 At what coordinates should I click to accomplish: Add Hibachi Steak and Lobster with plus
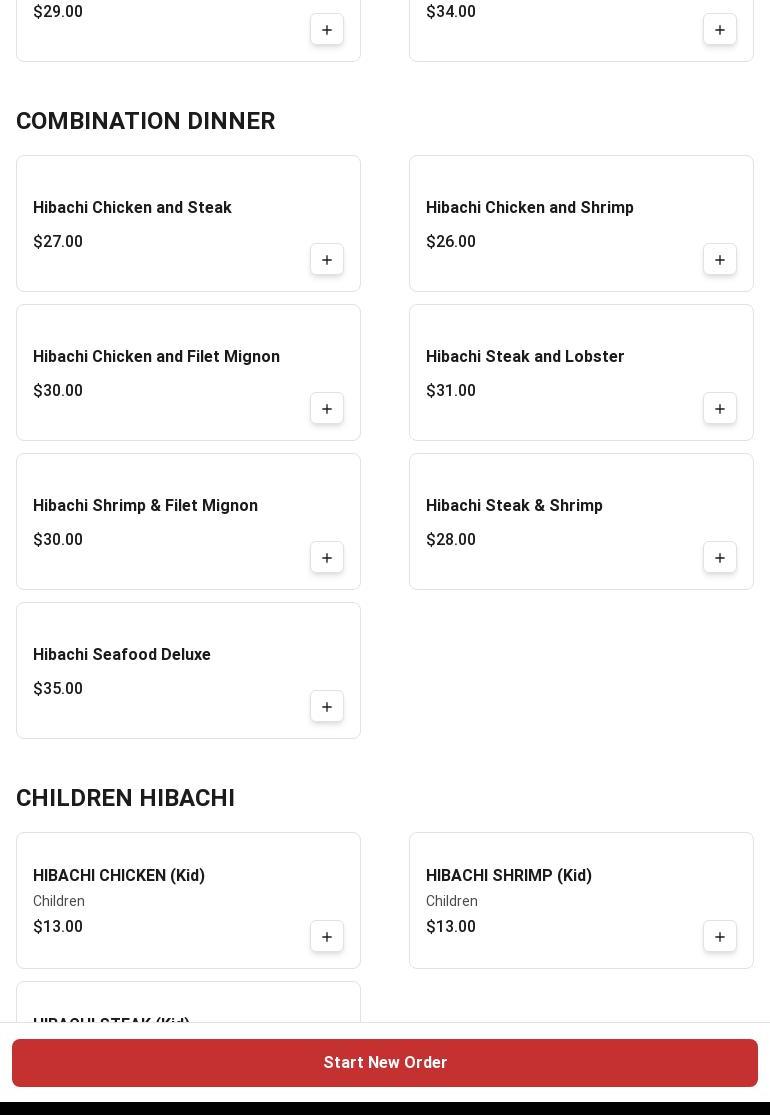[x=720, y=409]
